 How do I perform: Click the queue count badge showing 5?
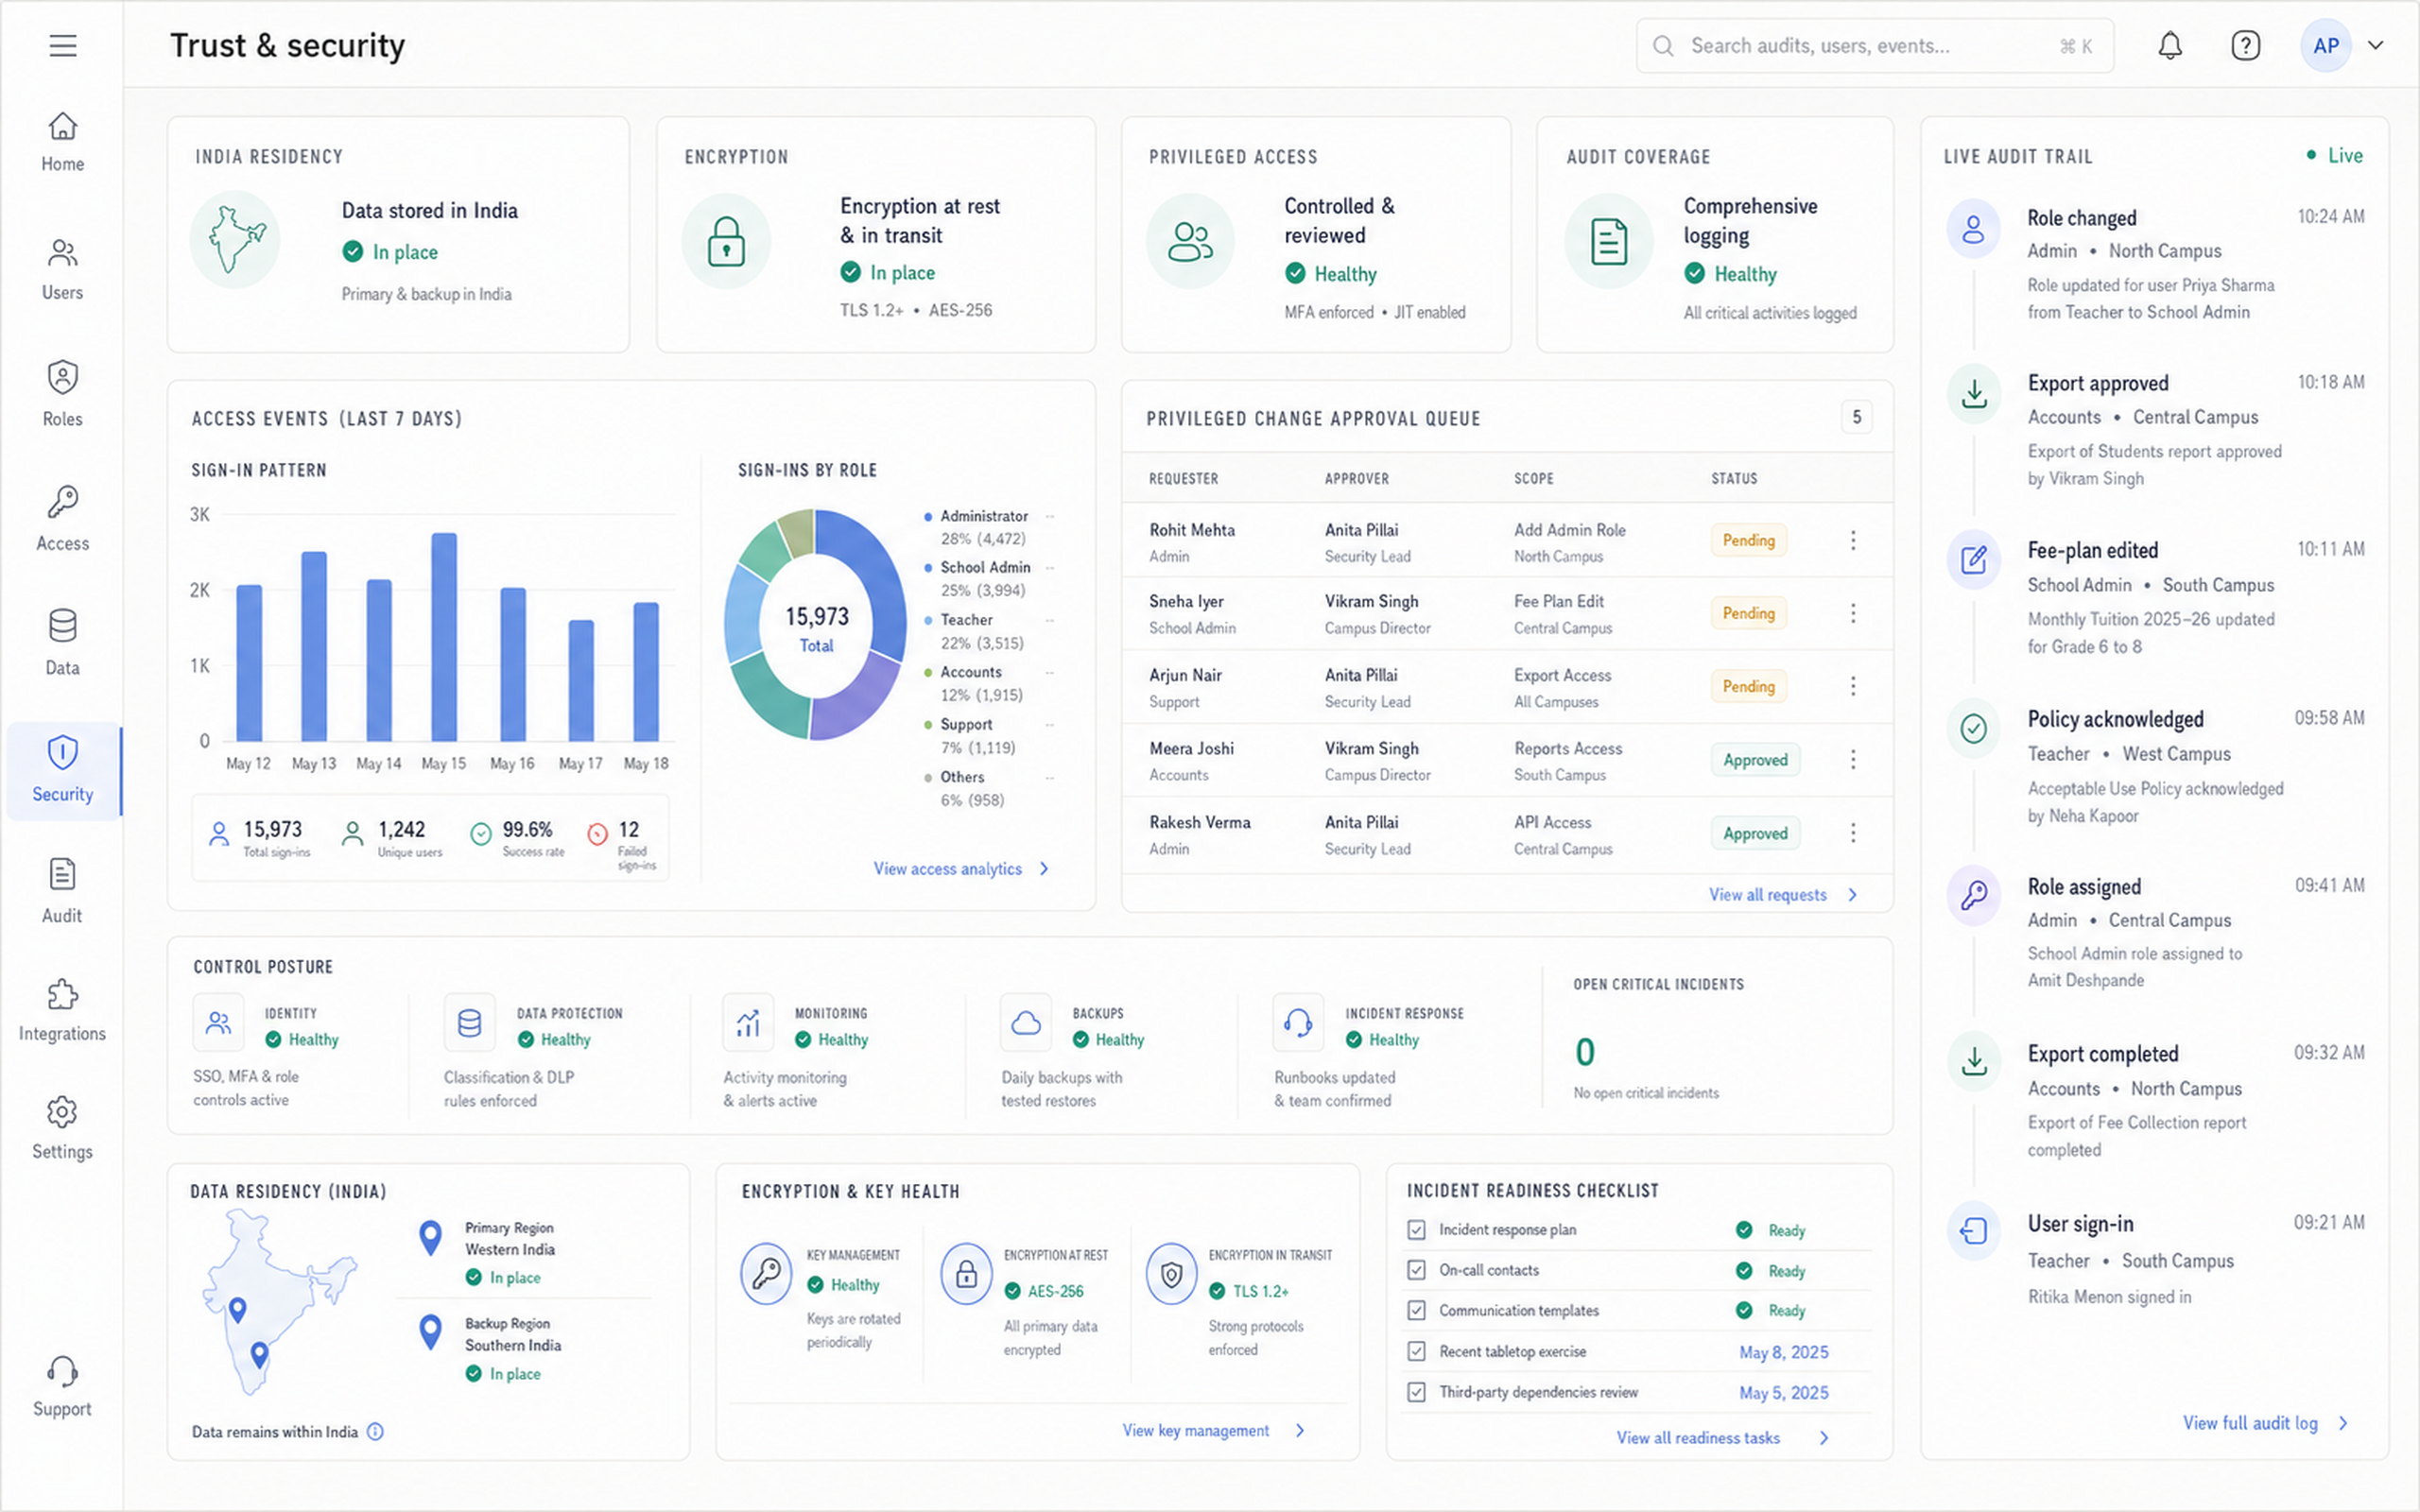click(x=1856, y=417)
